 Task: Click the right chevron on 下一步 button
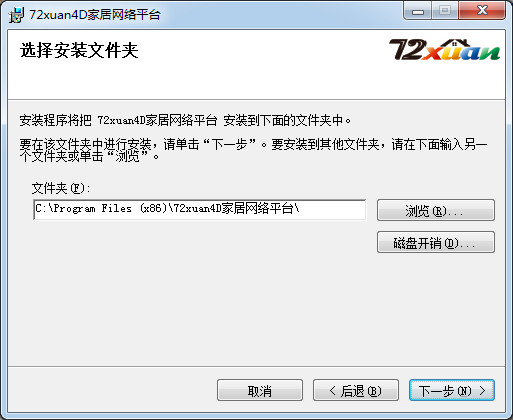[x=483, y=390]
